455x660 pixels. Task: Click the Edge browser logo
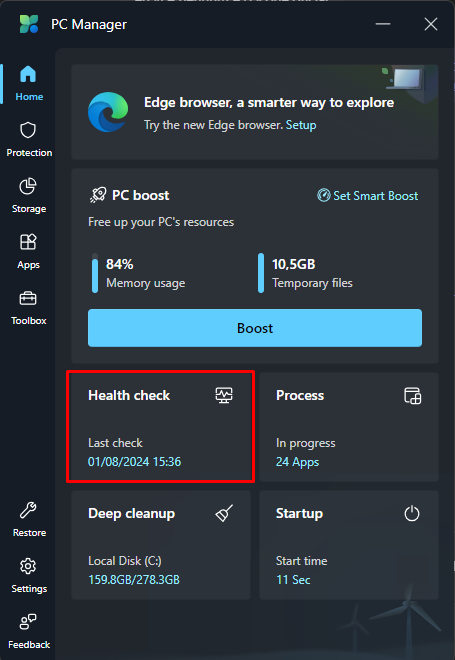pos(108,112)
